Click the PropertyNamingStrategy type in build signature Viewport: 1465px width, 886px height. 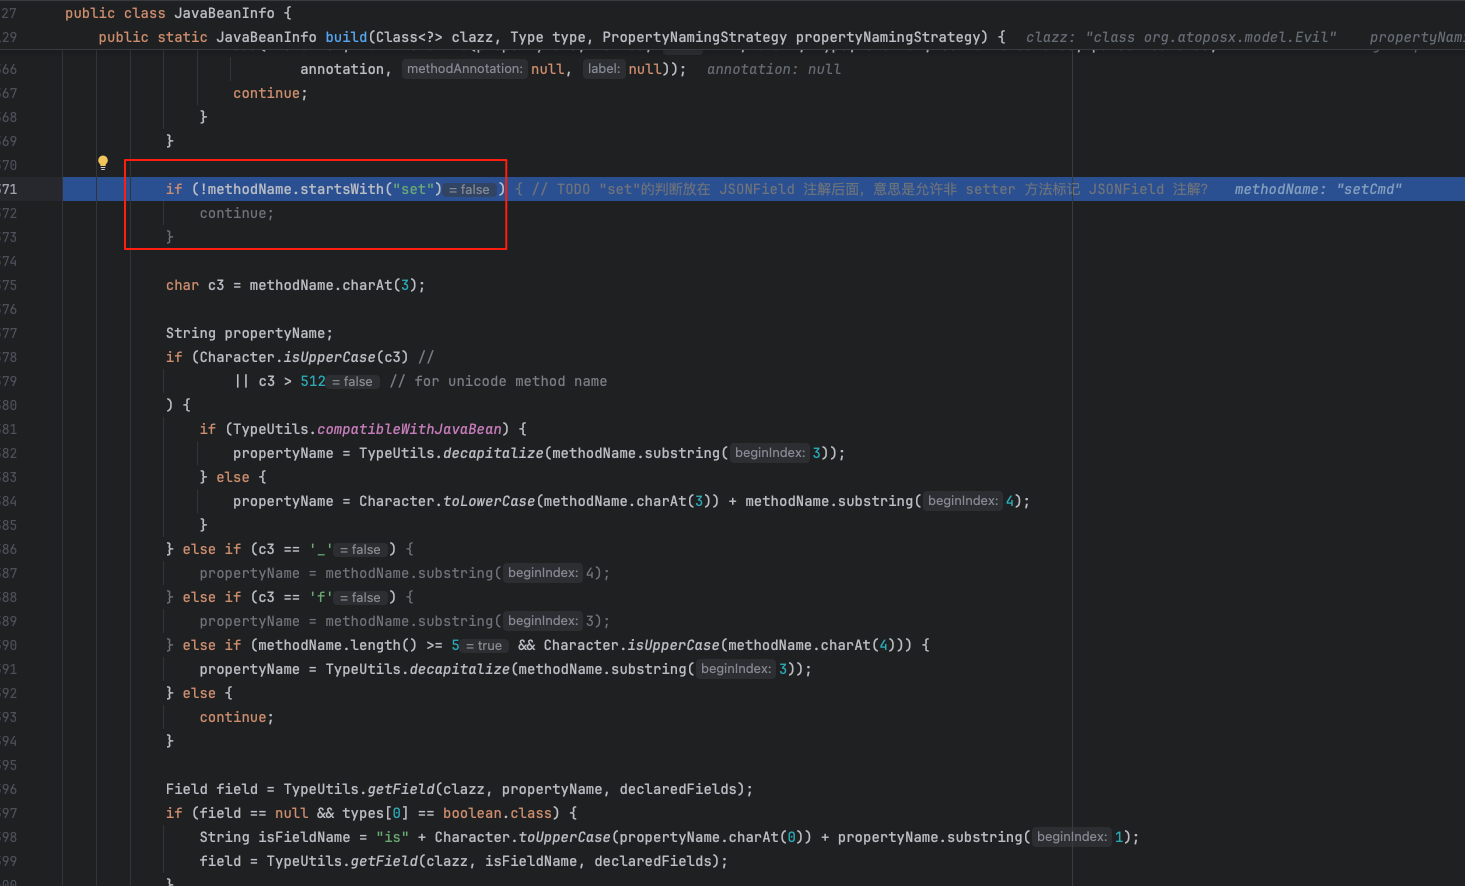point(694,37)
